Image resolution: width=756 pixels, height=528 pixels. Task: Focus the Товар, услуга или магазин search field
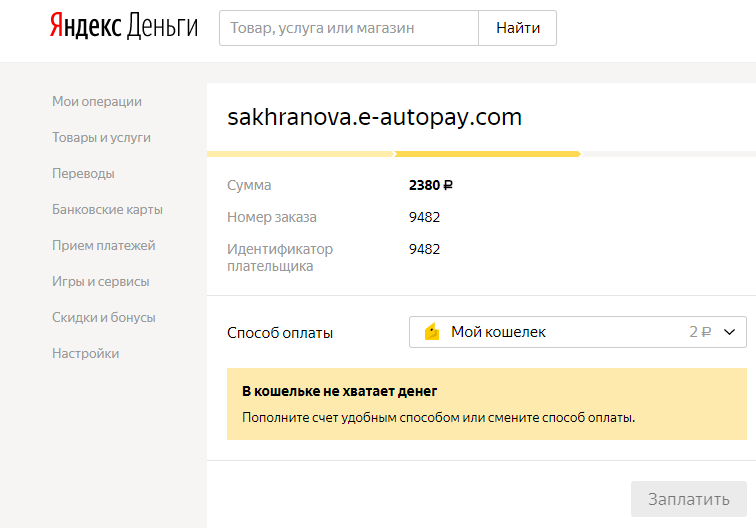tap(349, 28)
